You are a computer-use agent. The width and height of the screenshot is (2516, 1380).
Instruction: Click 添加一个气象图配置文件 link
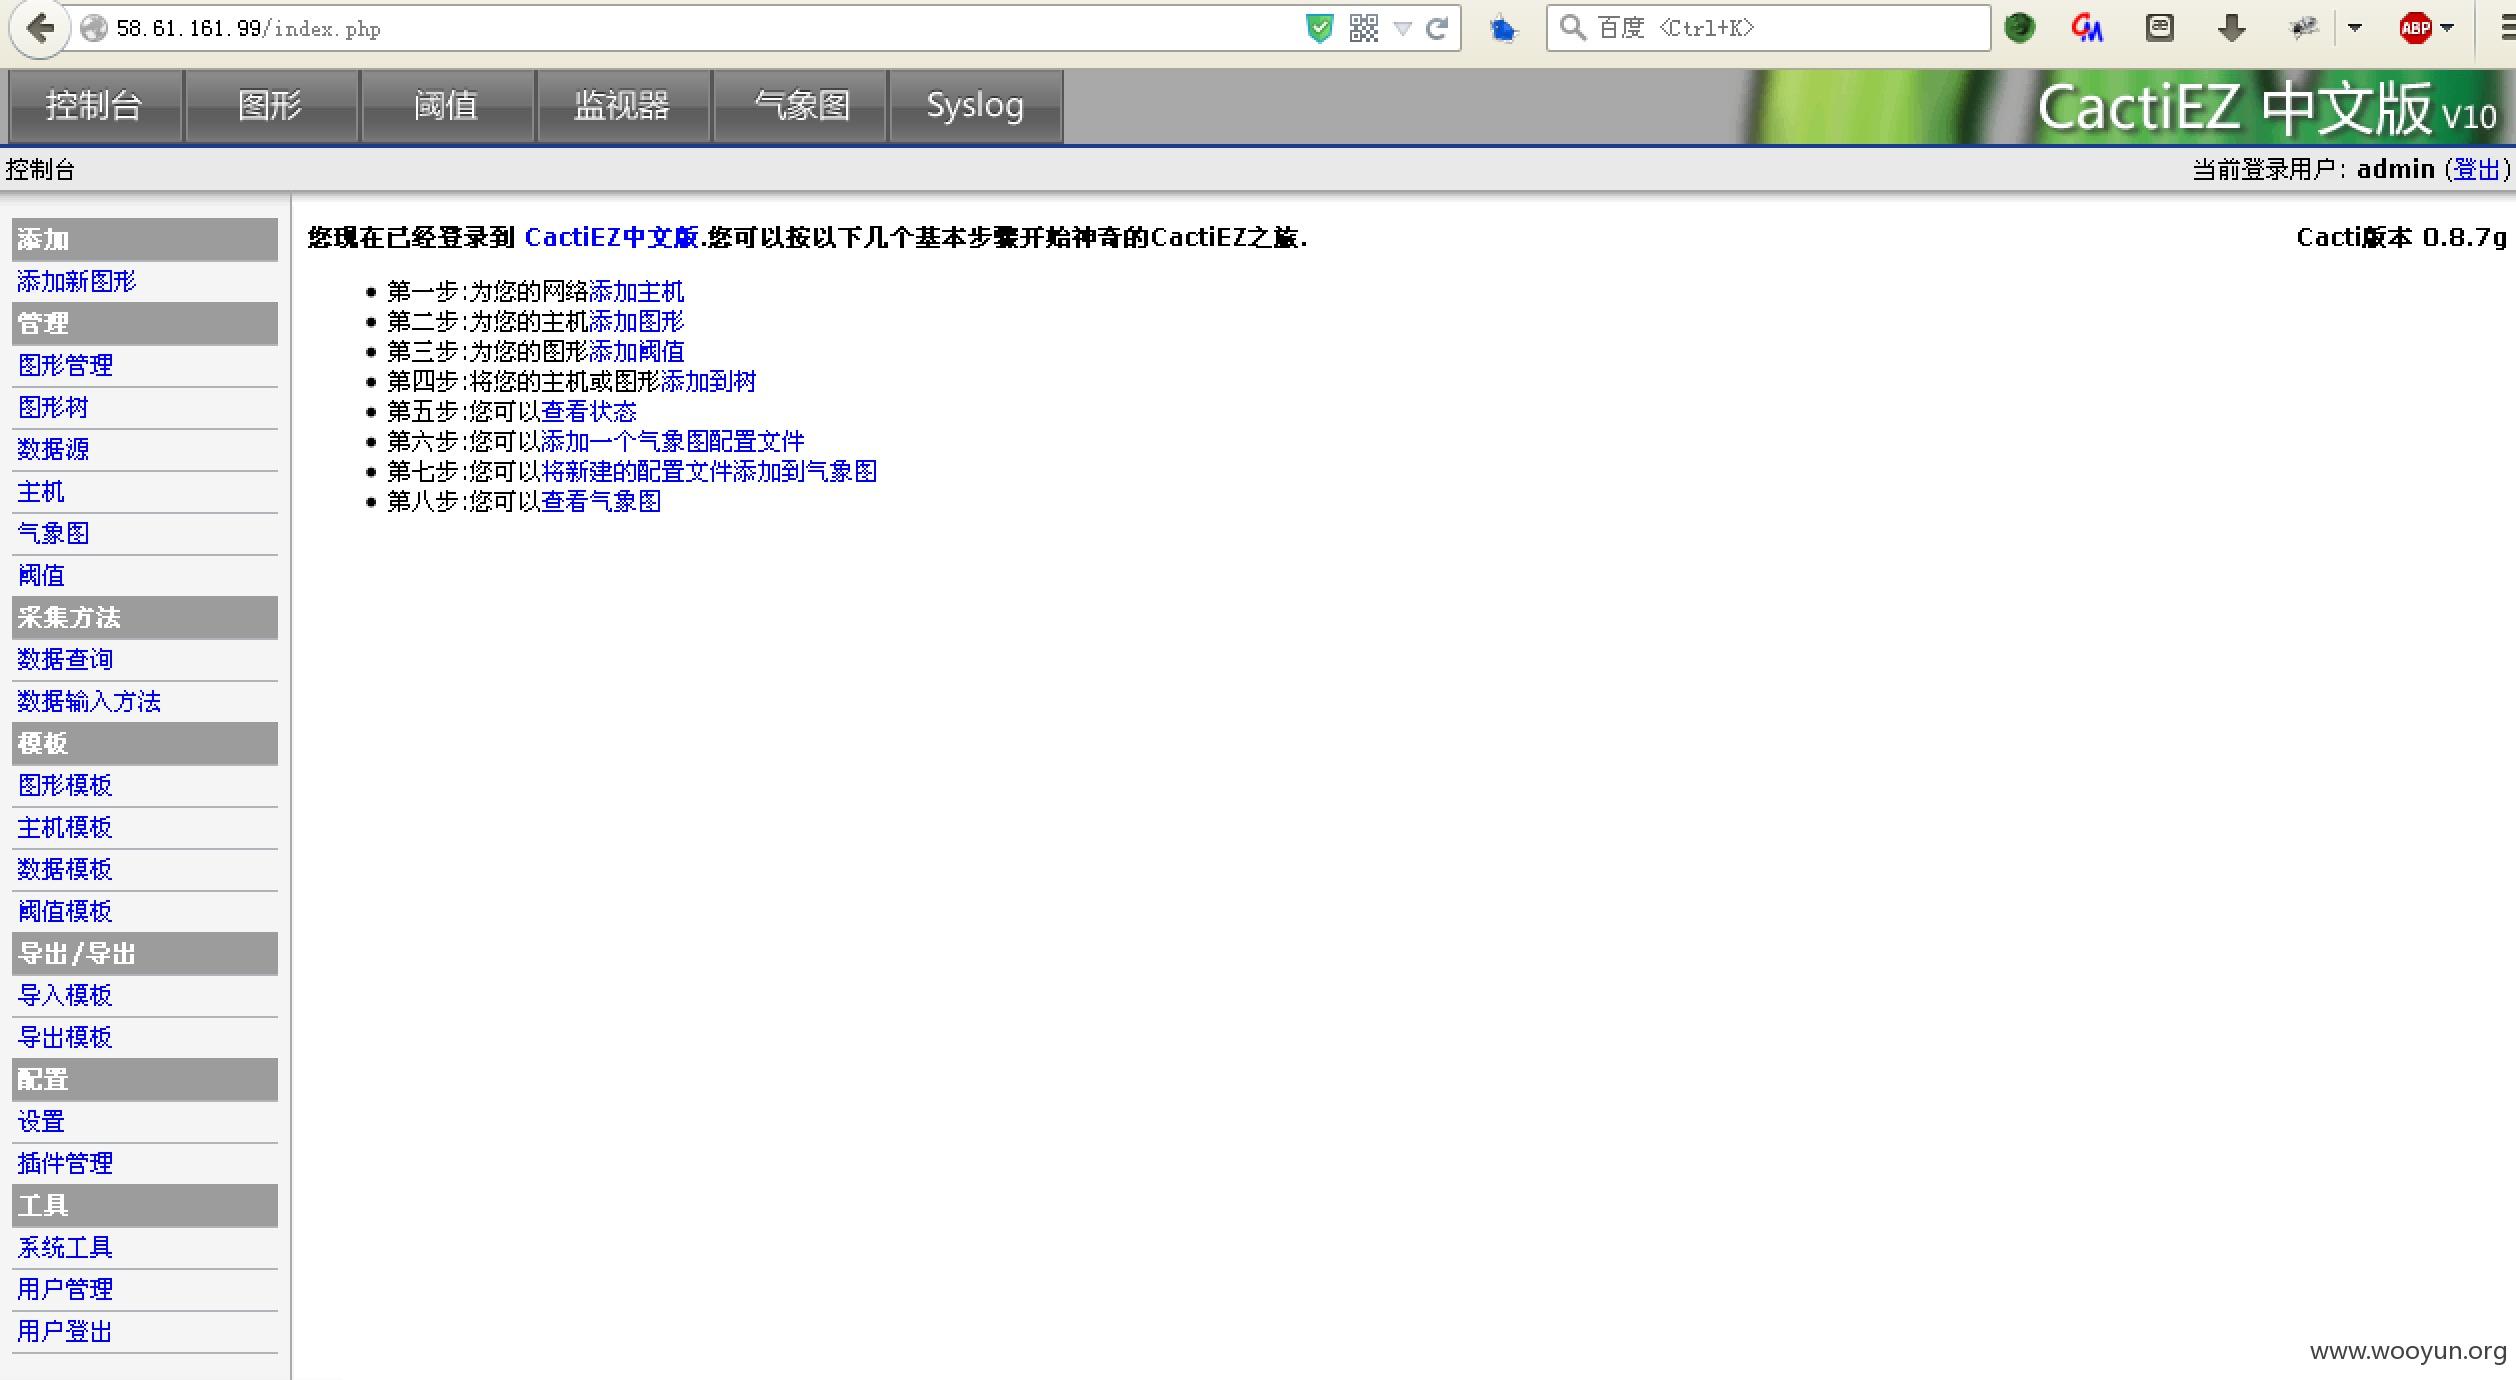click(673, 441)
